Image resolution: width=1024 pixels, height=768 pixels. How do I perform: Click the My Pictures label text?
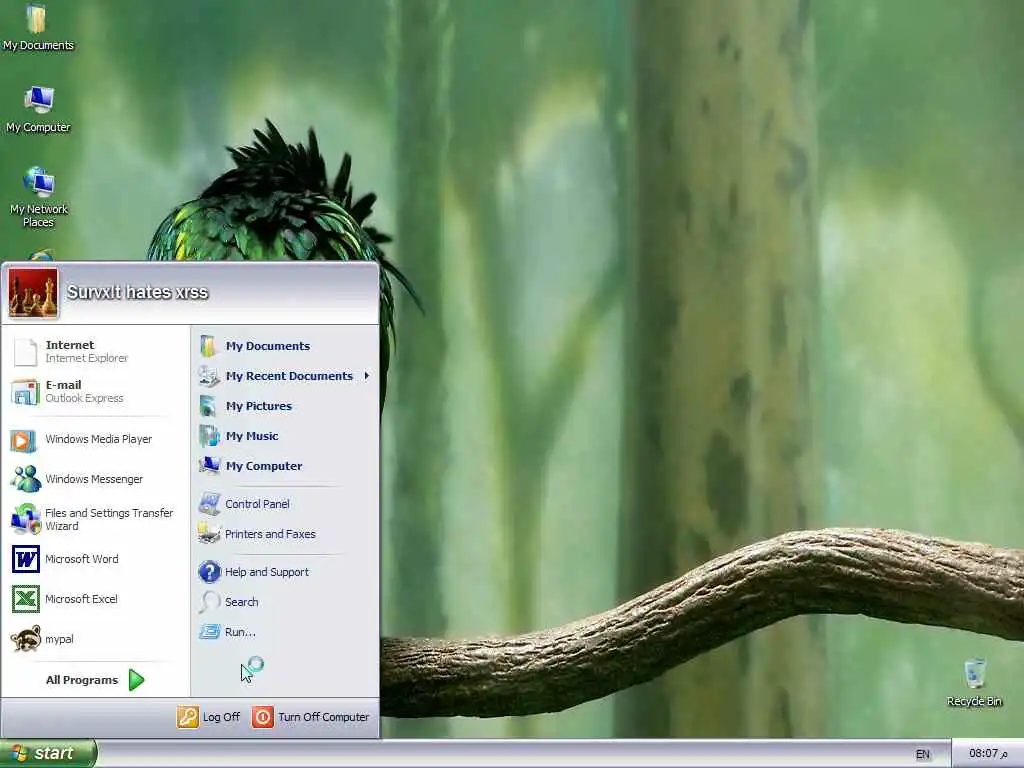259,406
